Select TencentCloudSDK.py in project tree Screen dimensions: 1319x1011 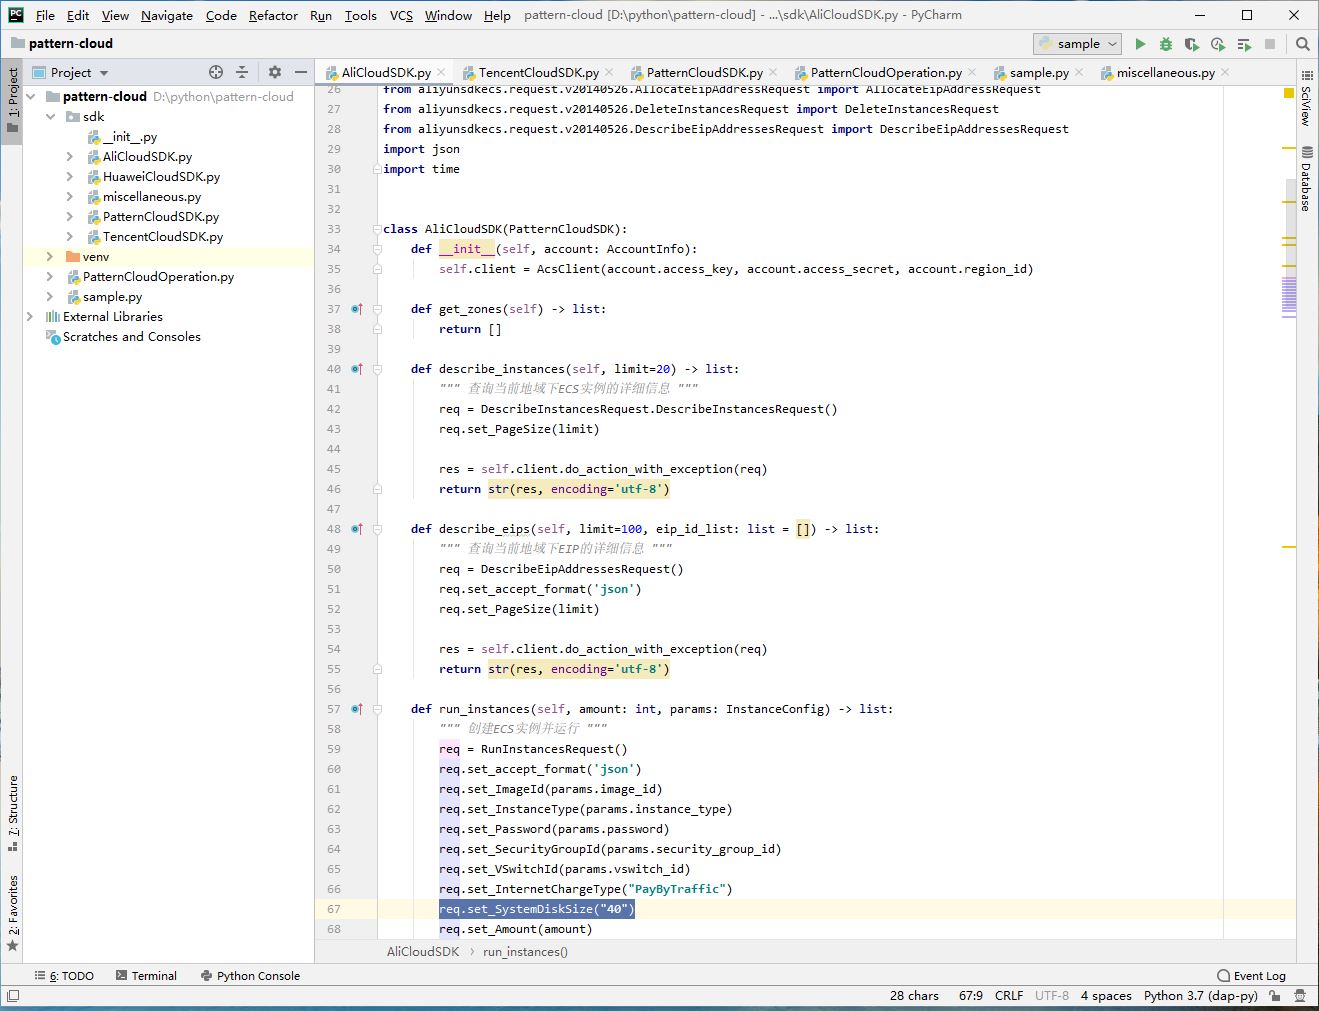pos(163,237)
